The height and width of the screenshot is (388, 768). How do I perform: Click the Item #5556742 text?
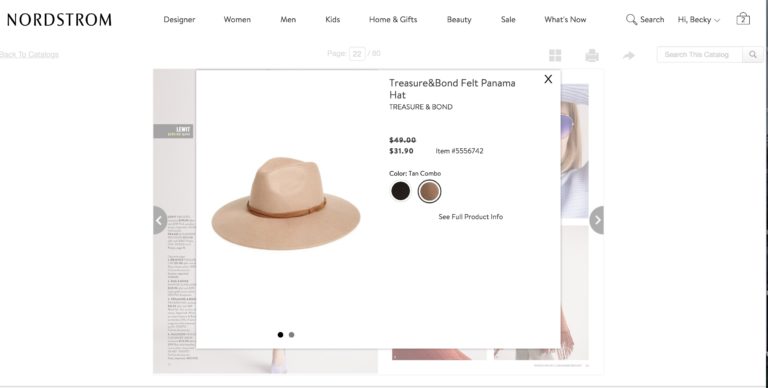click(x=459, y=151)
